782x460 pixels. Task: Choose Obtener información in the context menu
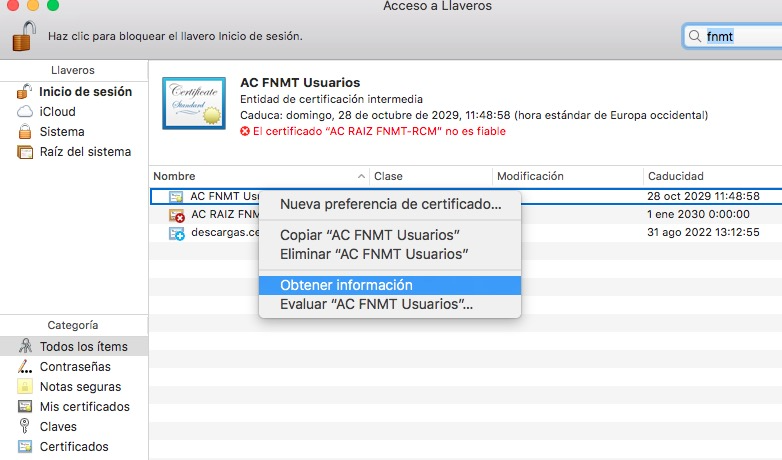390,285
